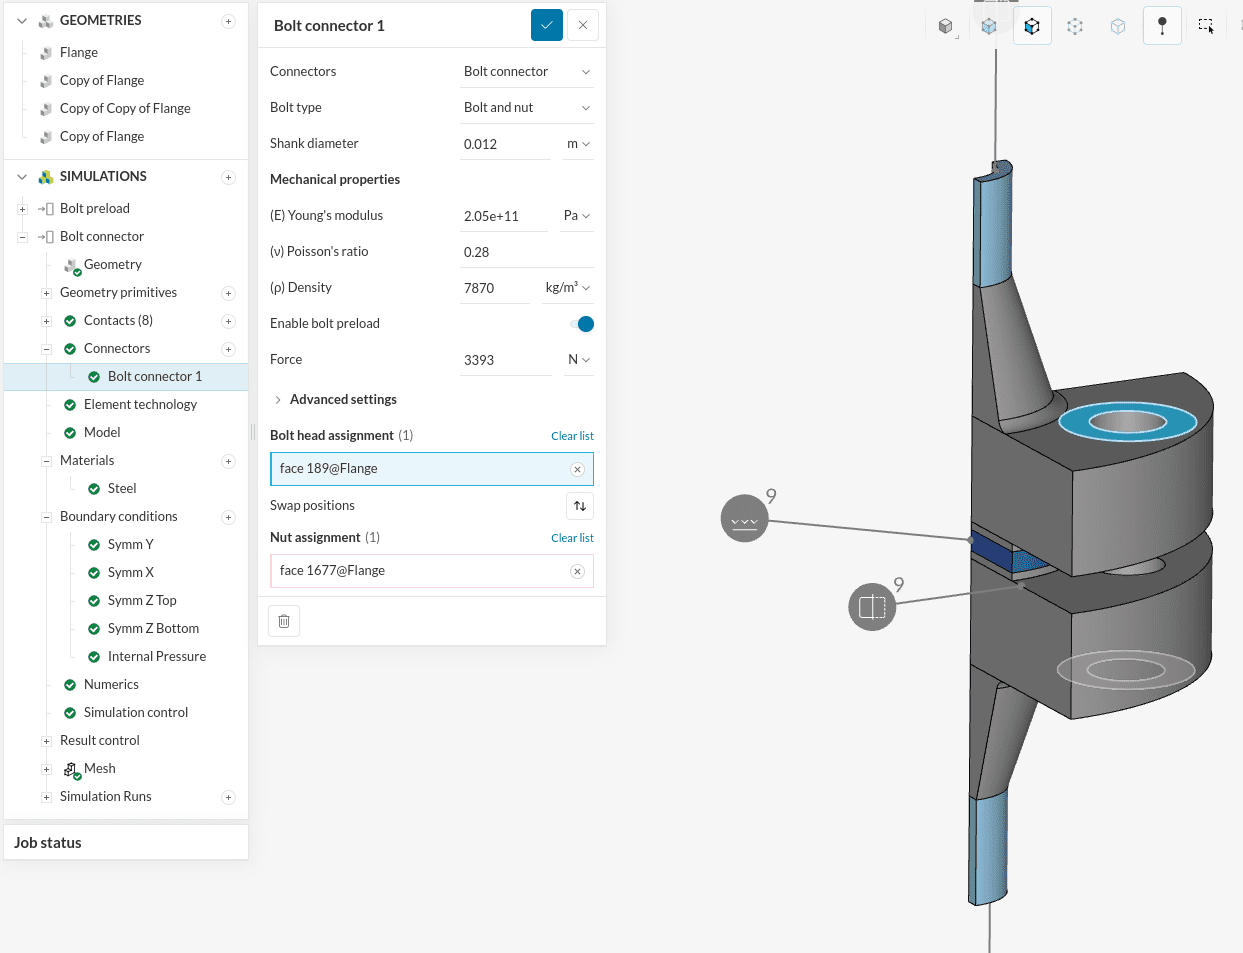1243x953 pixels.
Task: Change the Force unit dropdown
Action: (x=579, y=360)
